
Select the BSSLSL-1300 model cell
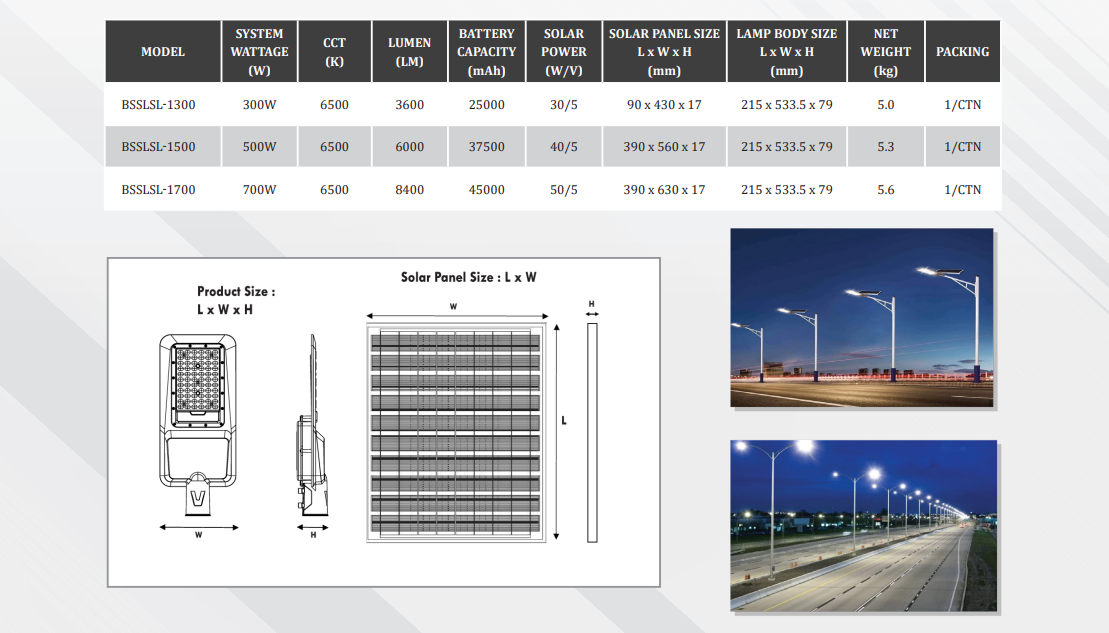pyautogui.click(x=158, y=105)
